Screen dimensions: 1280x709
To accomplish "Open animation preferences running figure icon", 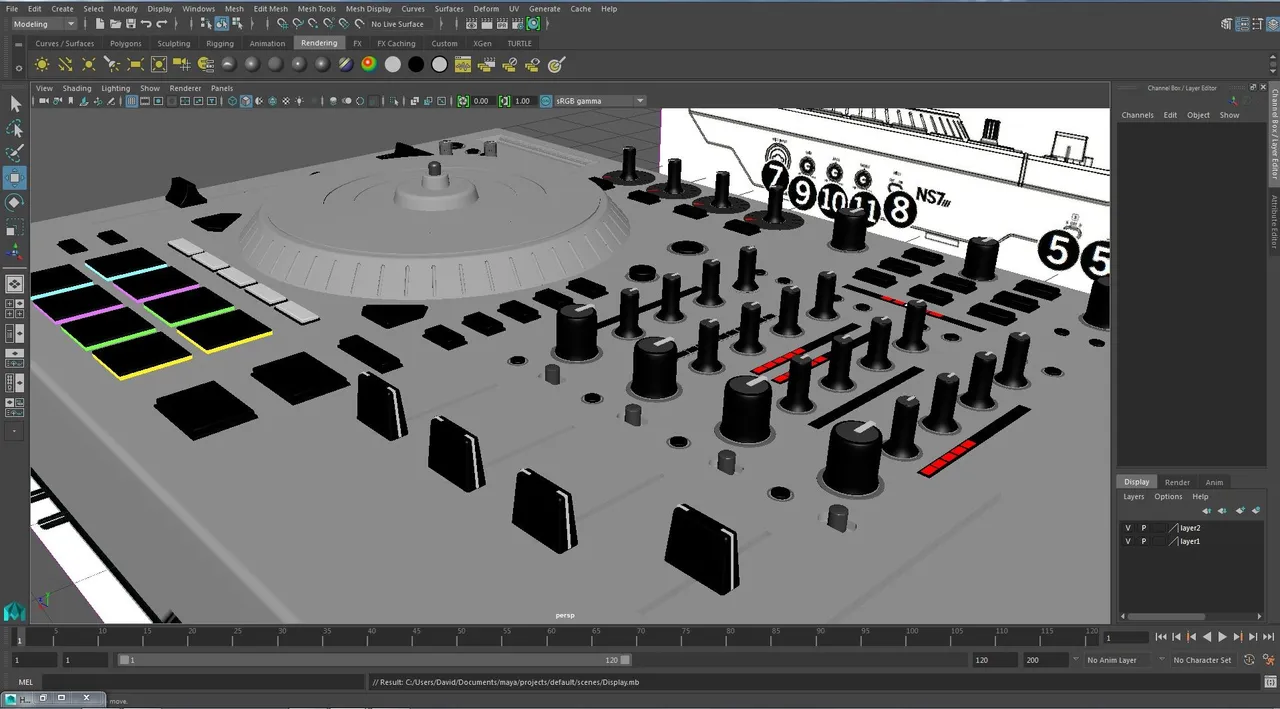I will [x=1268, y=660].
